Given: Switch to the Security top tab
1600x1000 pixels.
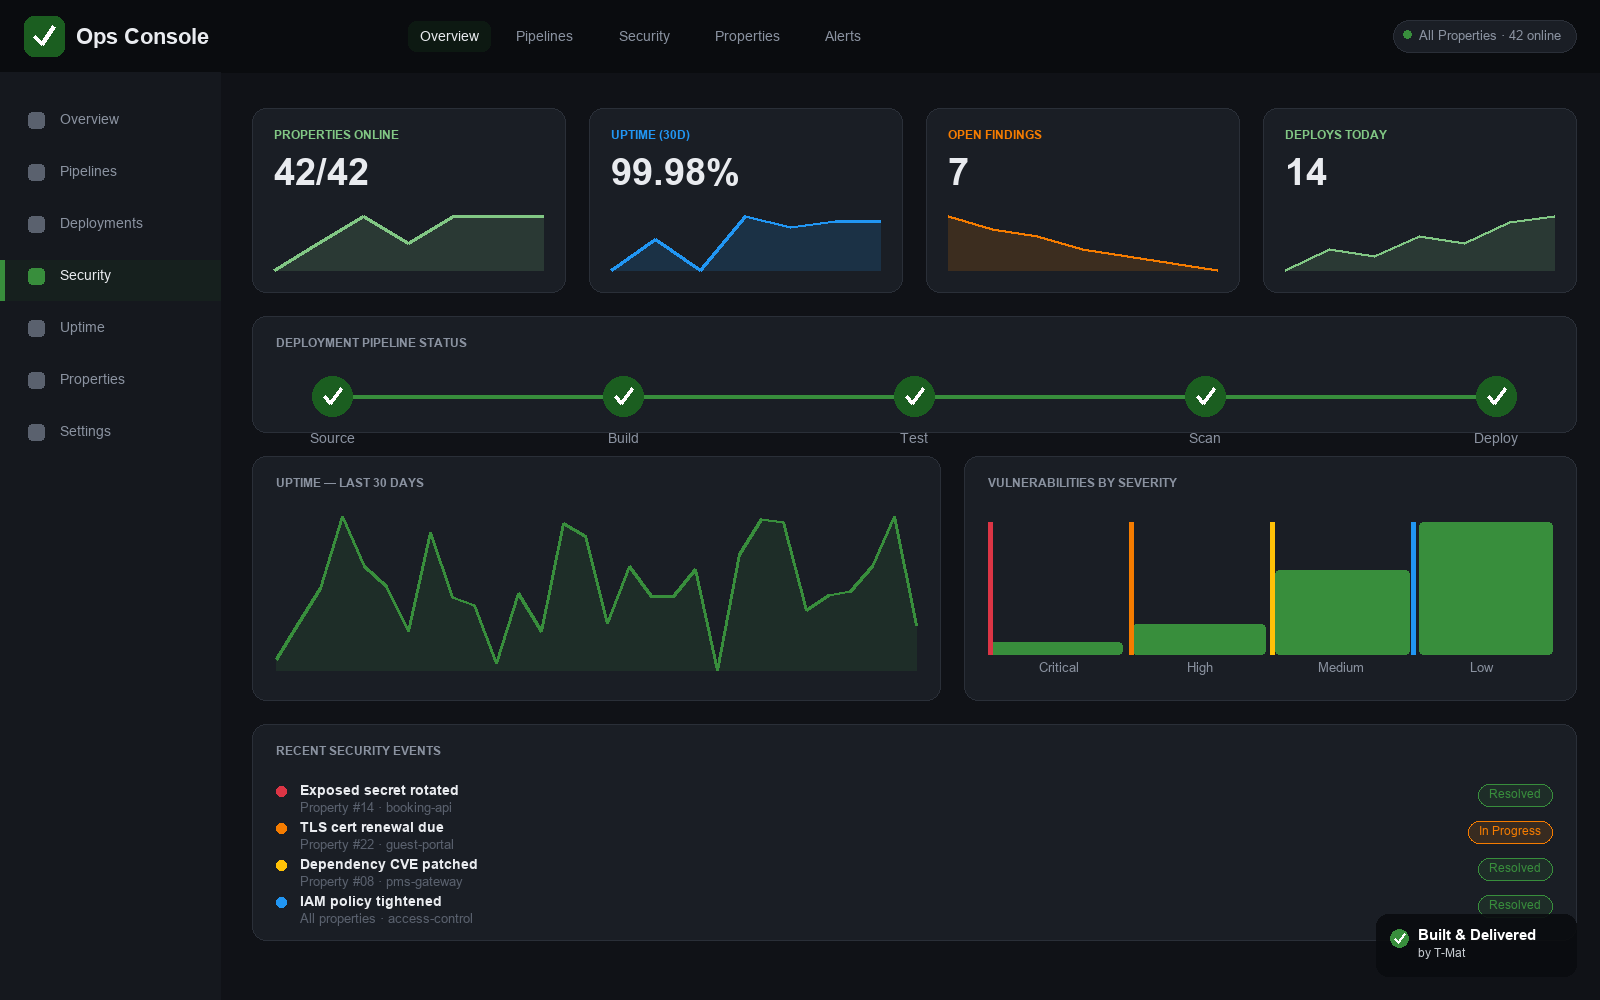Looking at the screenshot, I should click(644, 36).
